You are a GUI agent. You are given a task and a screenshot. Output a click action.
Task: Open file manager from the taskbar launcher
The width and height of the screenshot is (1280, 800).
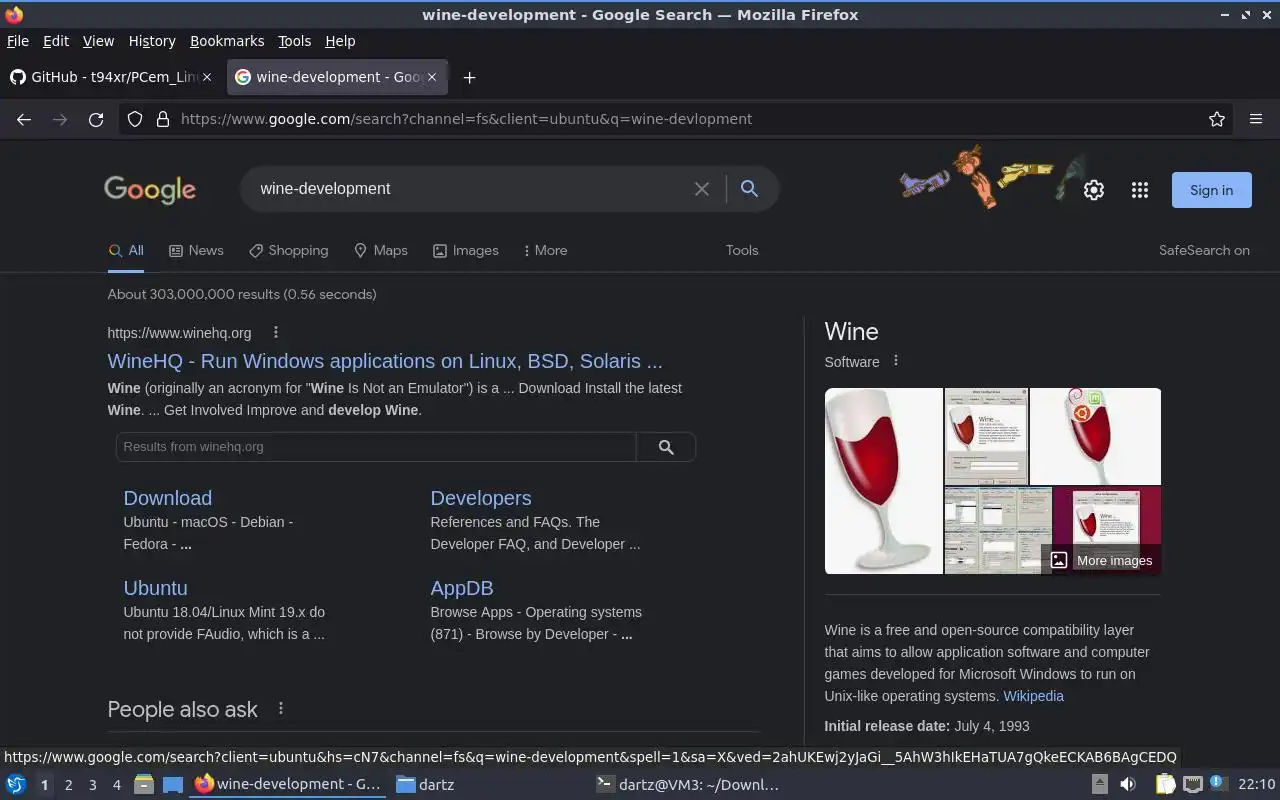pyautogui.click(x=144, y=785)
